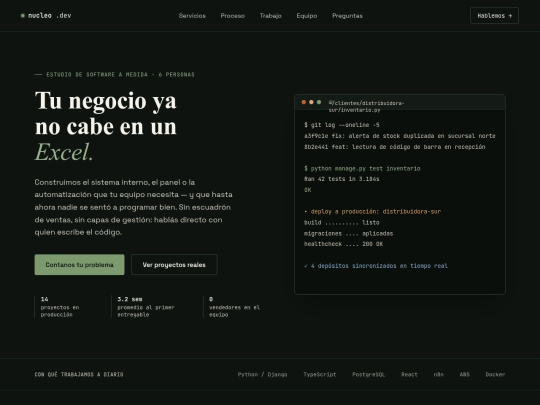Click the 'migraciones .... aplicadas' line
The width and height of the screenshot is (540, 405).
349,233
